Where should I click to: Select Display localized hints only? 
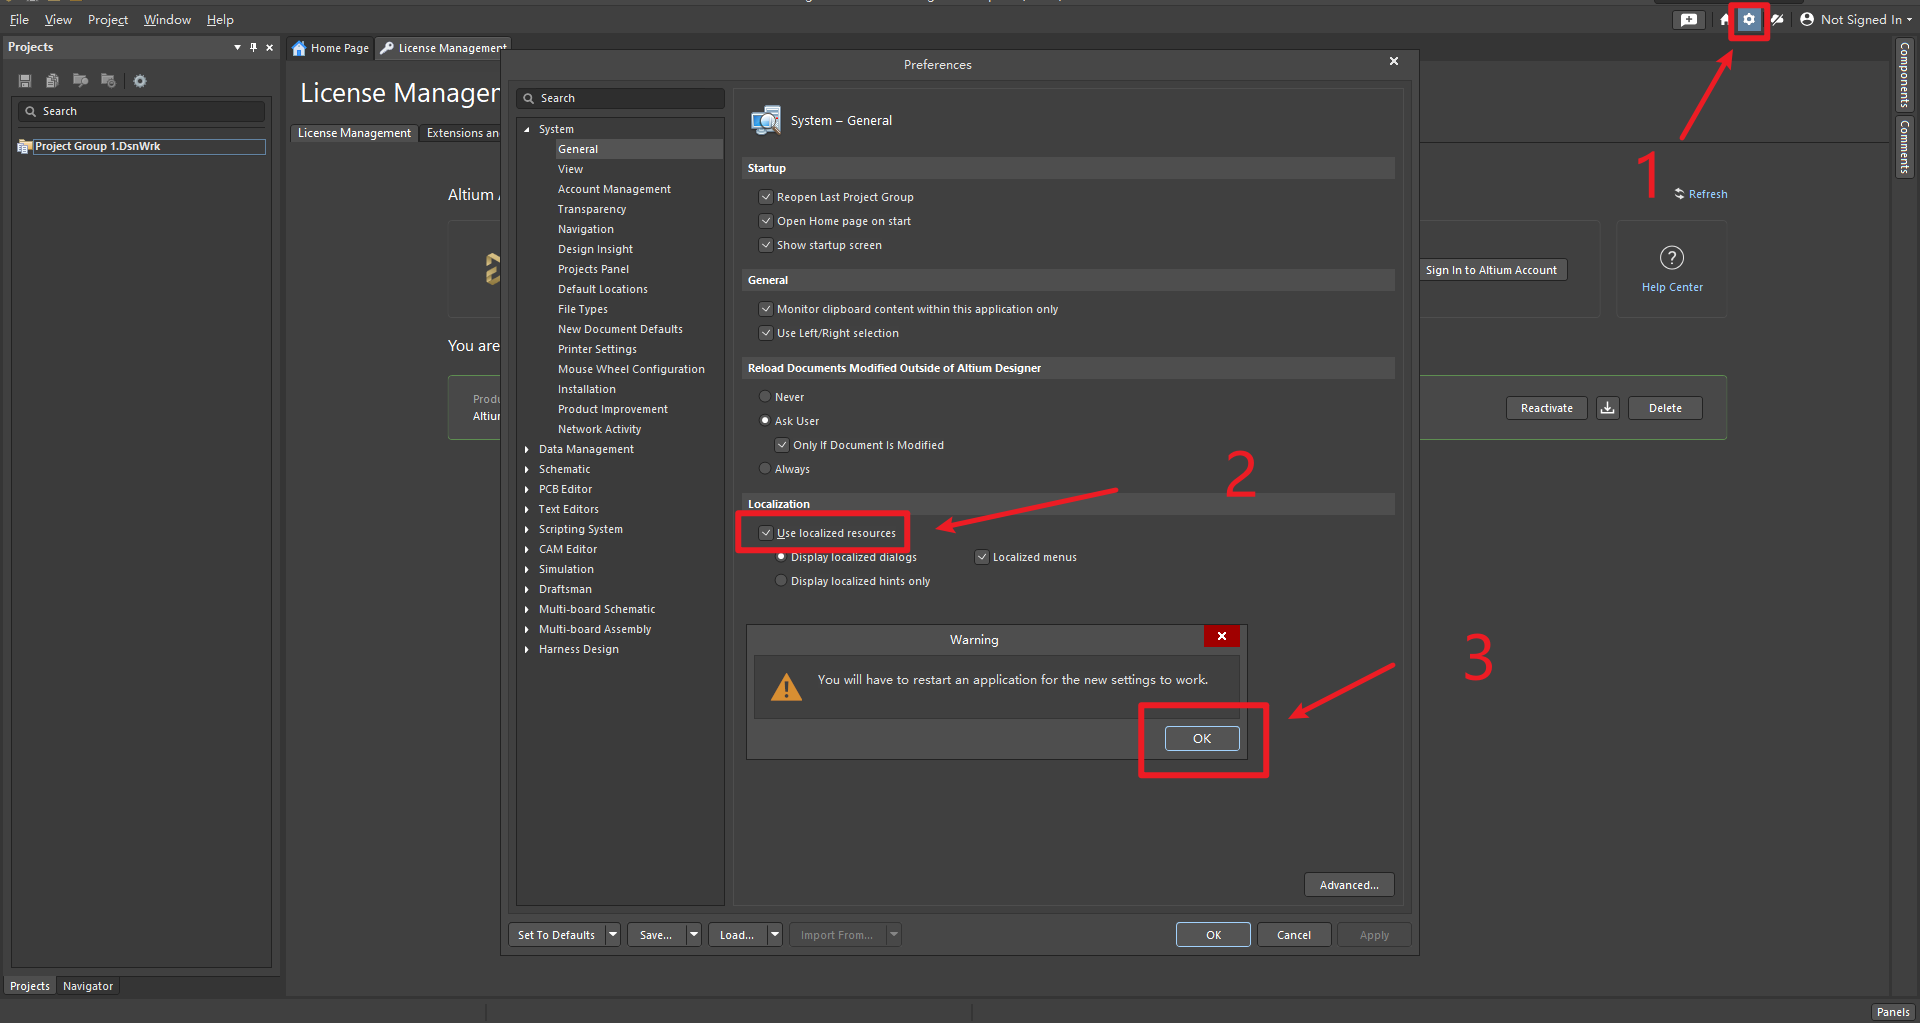tap(781, 581)
